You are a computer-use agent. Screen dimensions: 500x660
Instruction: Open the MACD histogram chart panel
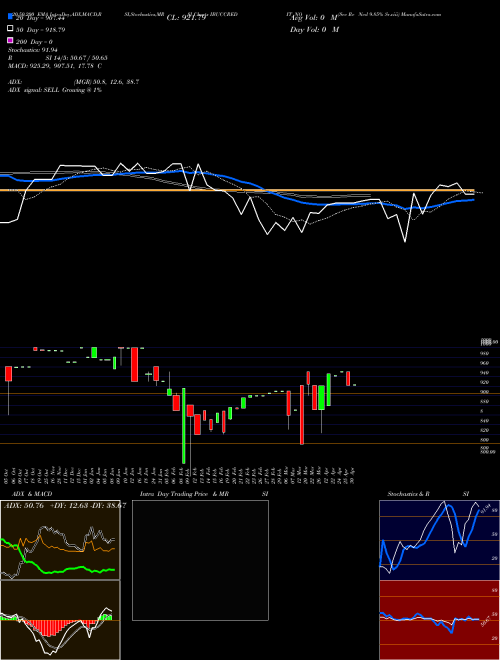click(60, 620)
